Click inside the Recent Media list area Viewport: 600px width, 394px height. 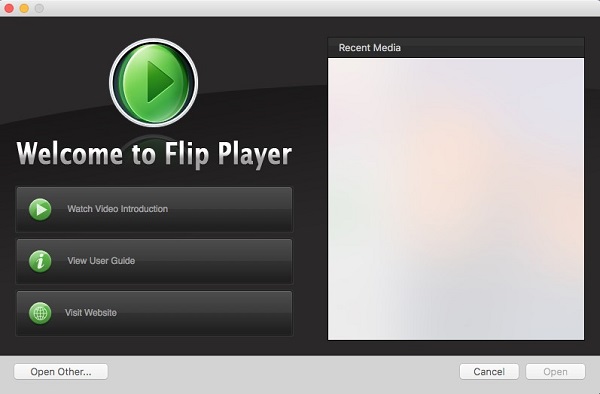point(456,199)
